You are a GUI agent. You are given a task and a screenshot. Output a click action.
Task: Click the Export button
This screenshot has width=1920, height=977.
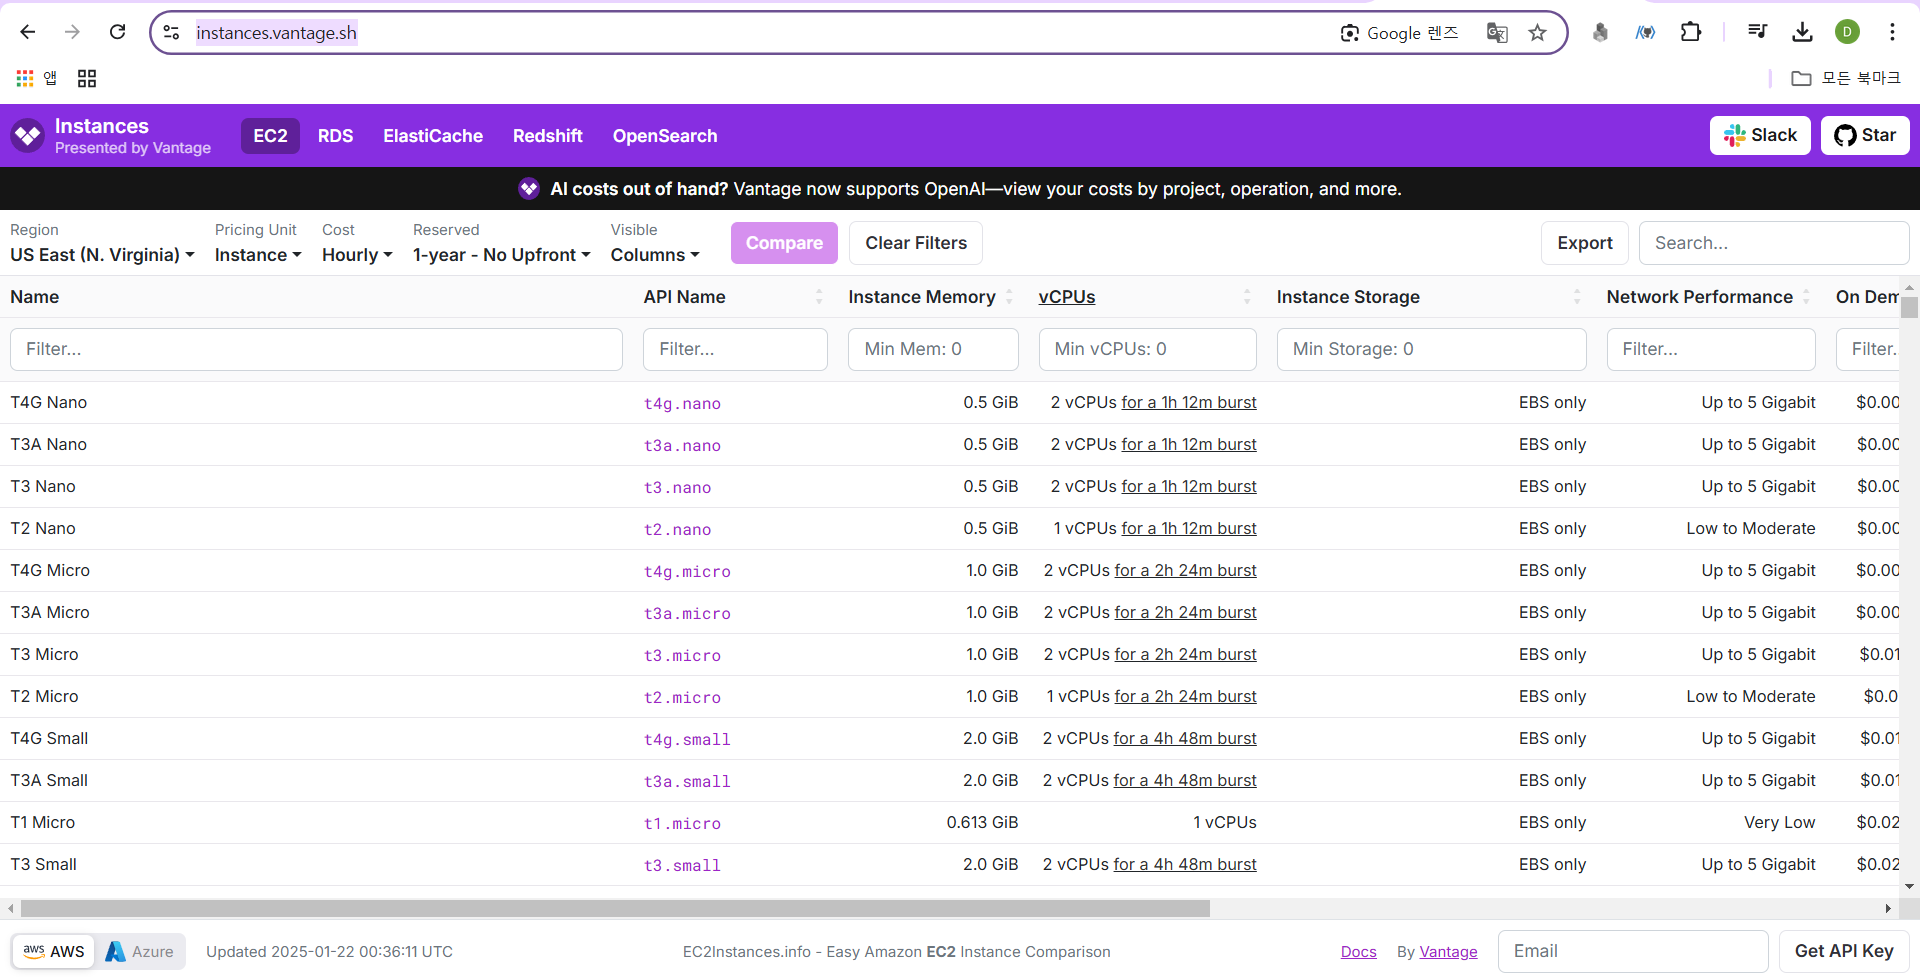click(1585, 243)
